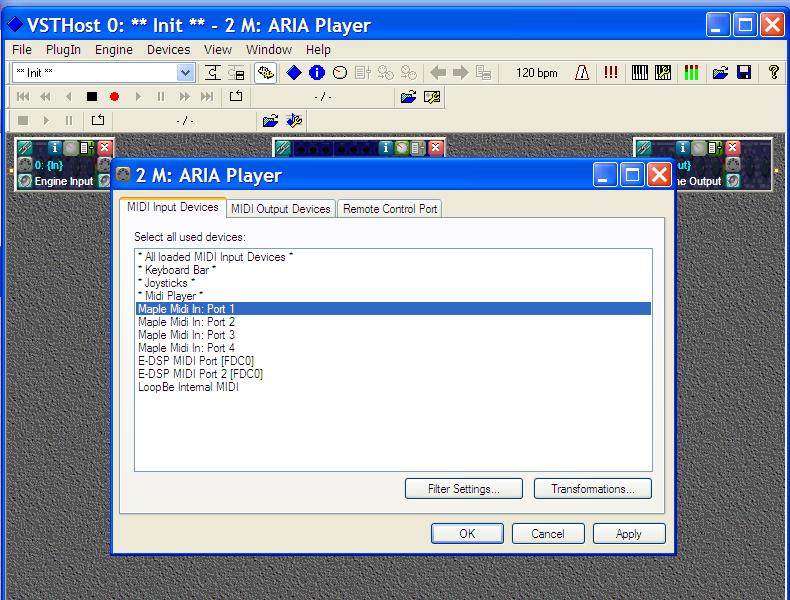Click the 120 bpm tempo display
790x600 pixels.
tap(537, 73)
